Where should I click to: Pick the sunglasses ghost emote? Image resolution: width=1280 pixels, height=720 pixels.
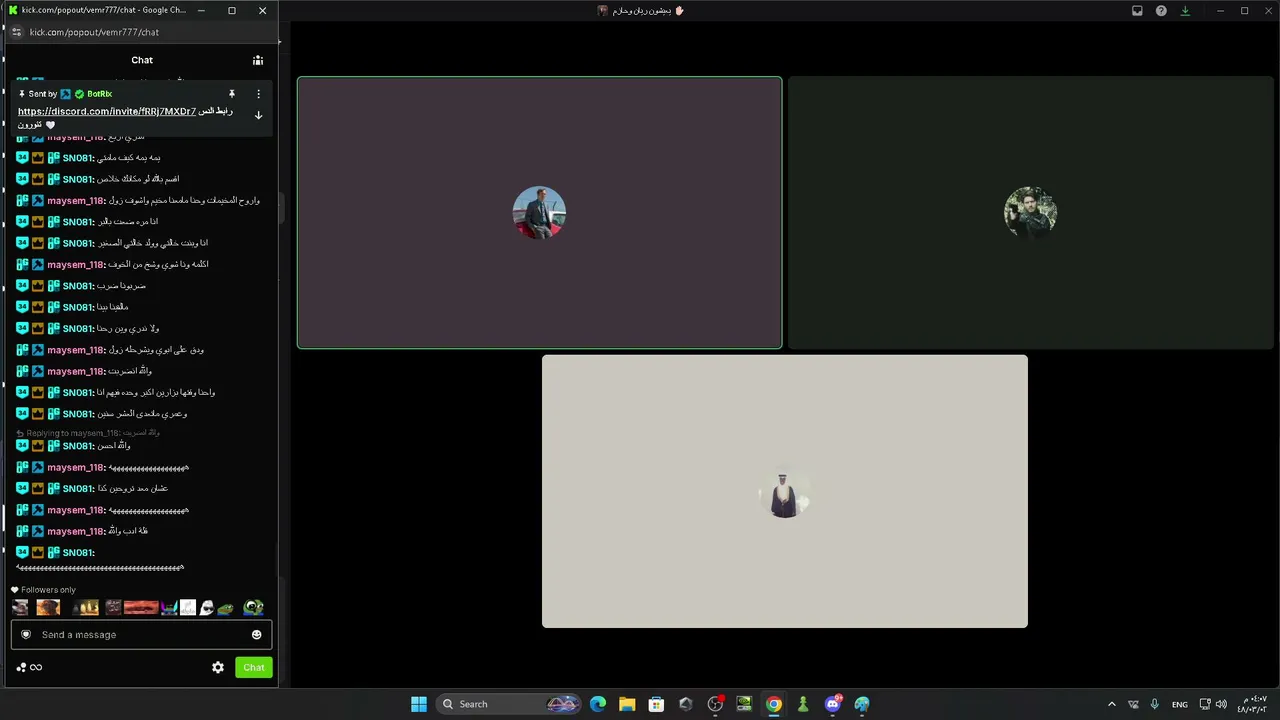[x=206, y=607]
